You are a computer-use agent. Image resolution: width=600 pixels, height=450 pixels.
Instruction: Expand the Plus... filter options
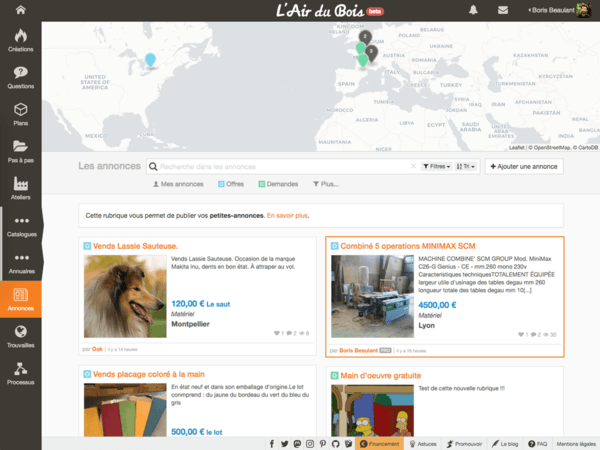pyautogui.click(x=325, y=184)
